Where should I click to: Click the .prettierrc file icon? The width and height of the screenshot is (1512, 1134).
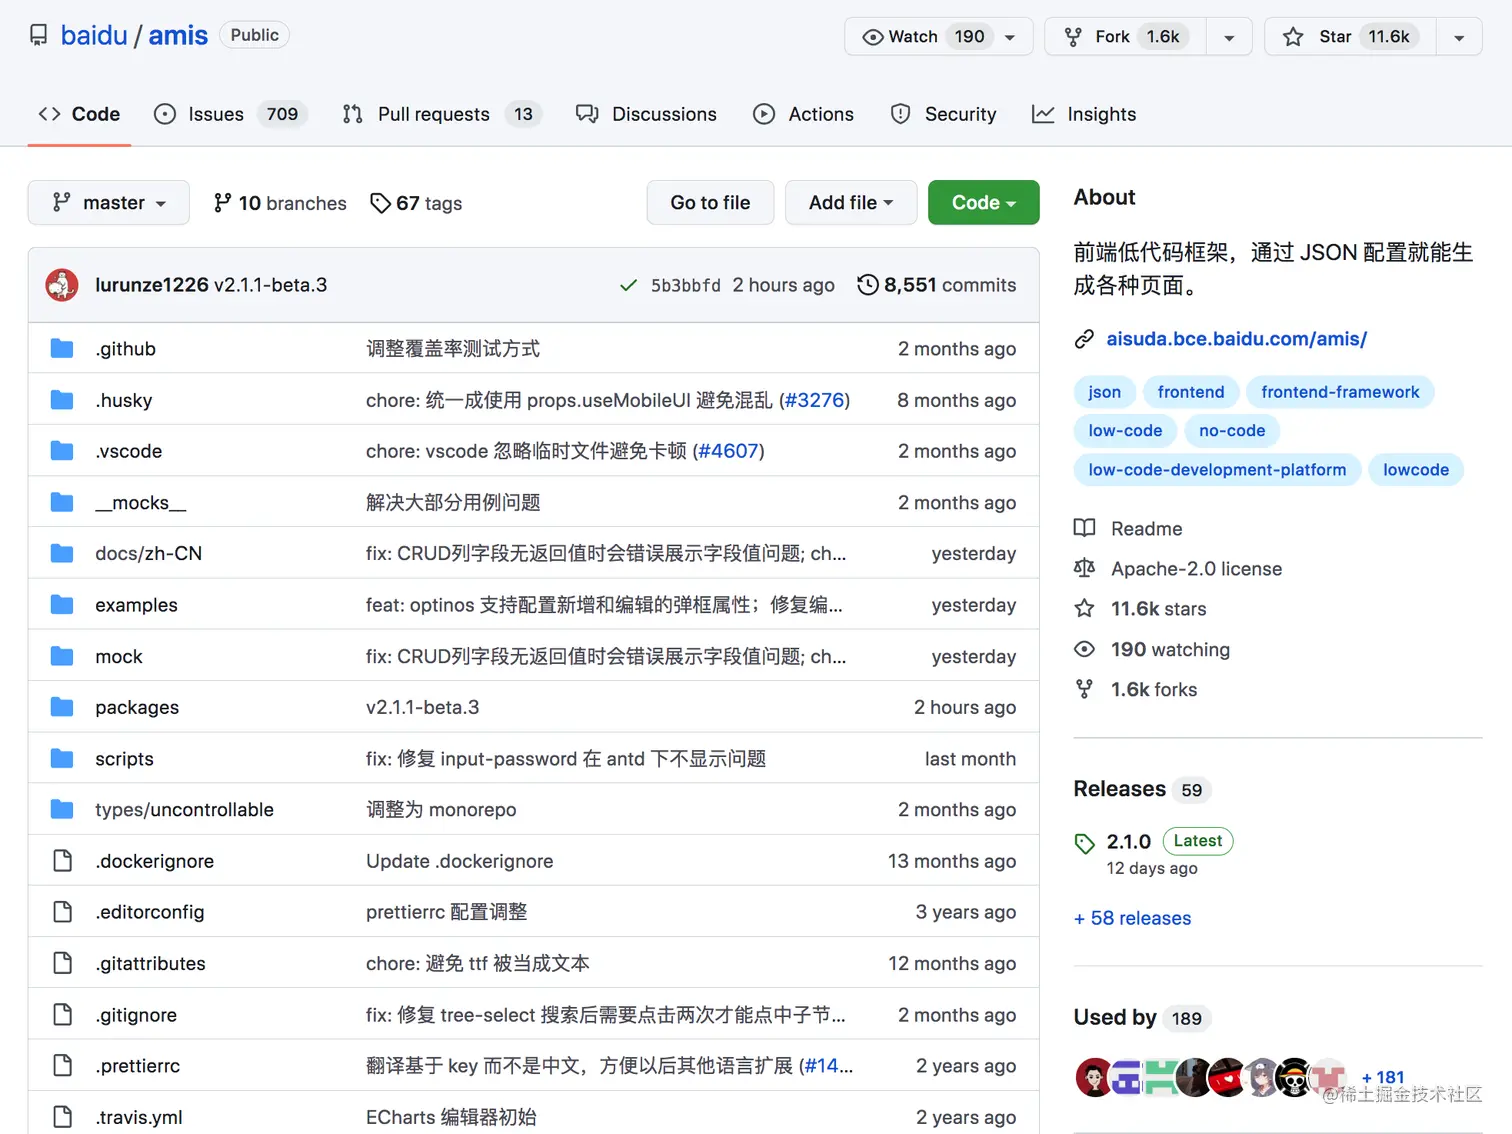[62, 1066]
